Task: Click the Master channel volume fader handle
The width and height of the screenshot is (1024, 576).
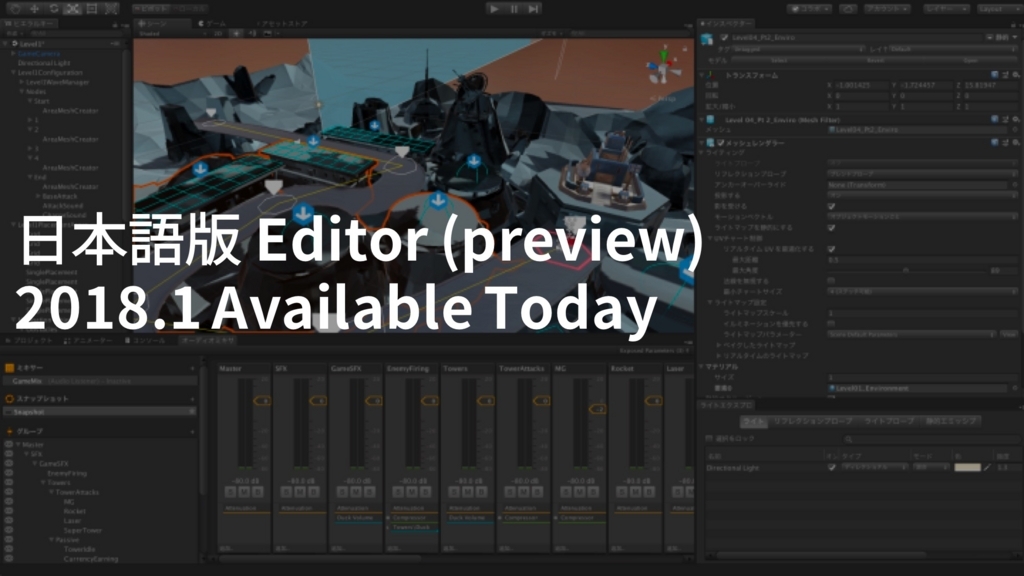Action: (263, 400)
